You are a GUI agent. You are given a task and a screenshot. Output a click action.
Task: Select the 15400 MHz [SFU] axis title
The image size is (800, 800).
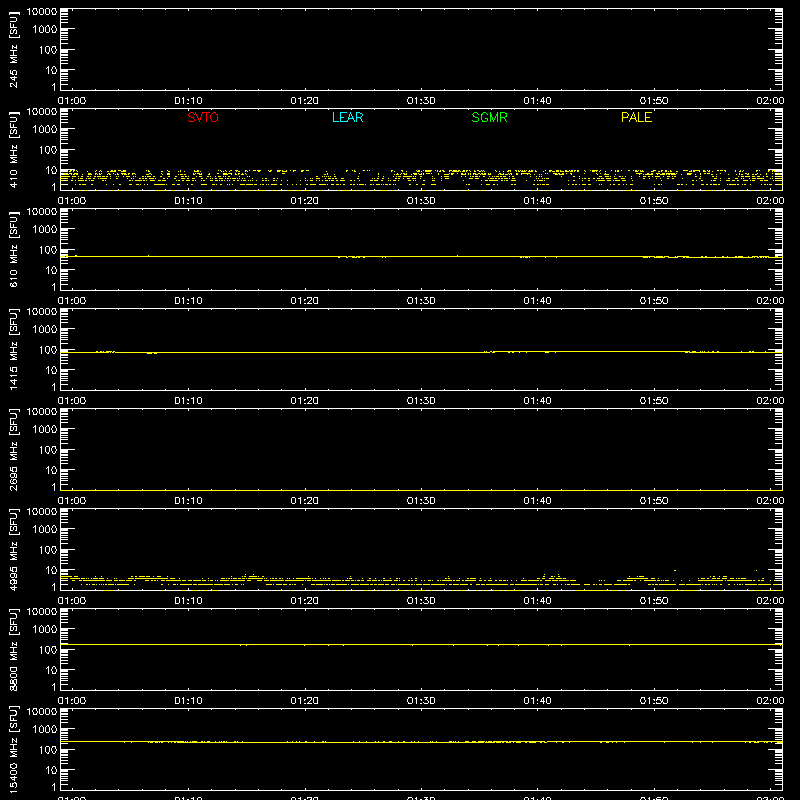point(13,750)
